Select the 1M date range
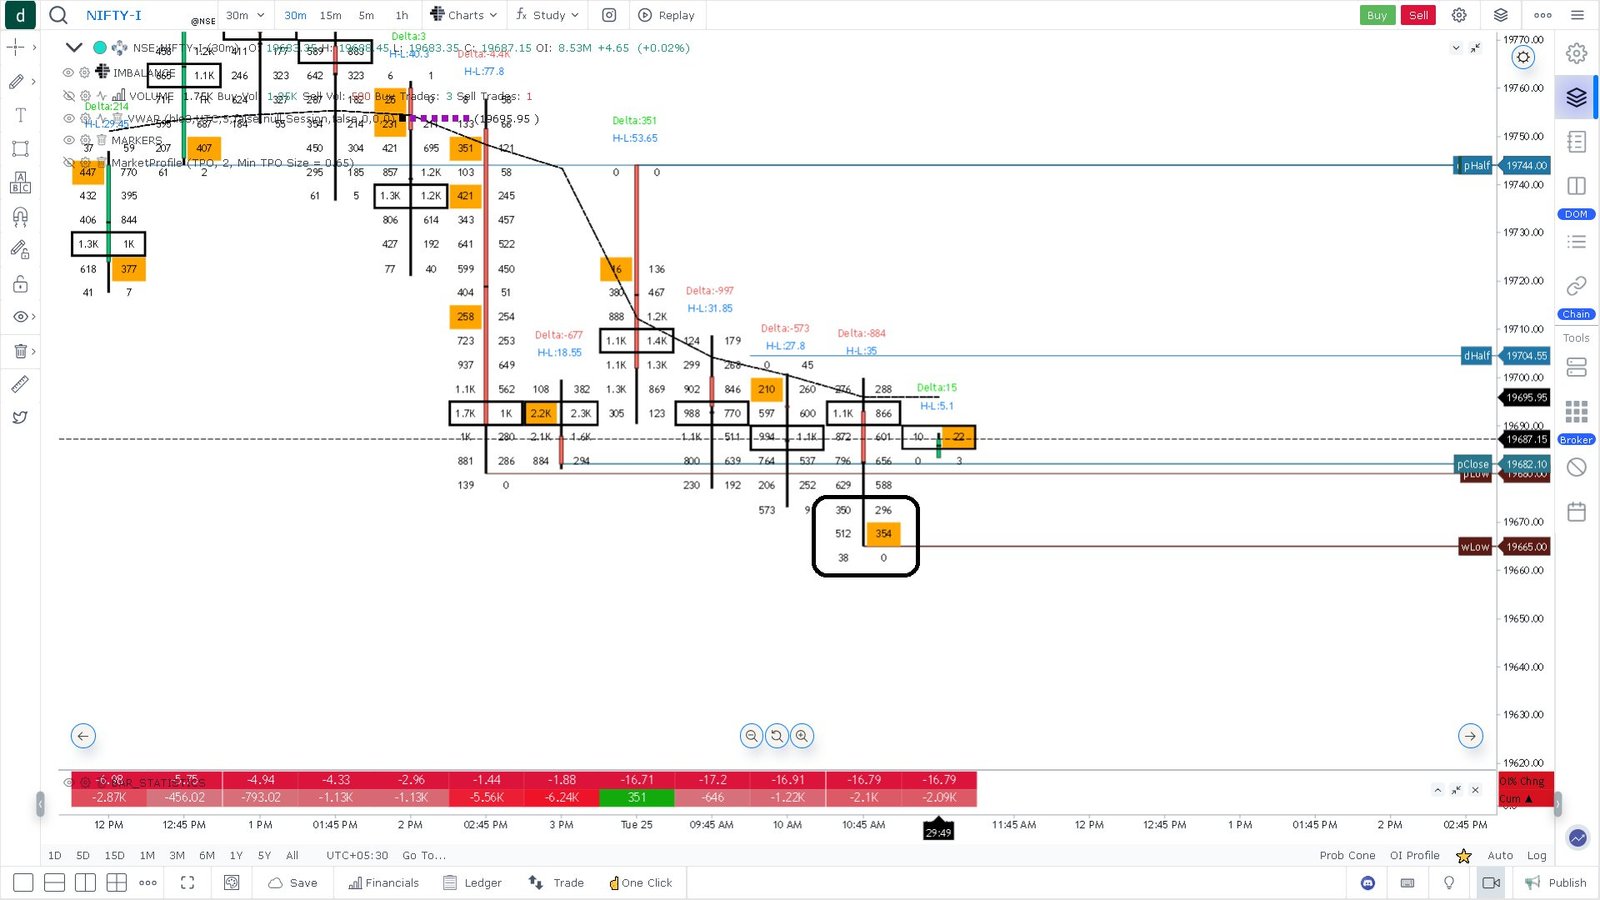This screenshot has width=1600, height=900. (x=147, y=856)
